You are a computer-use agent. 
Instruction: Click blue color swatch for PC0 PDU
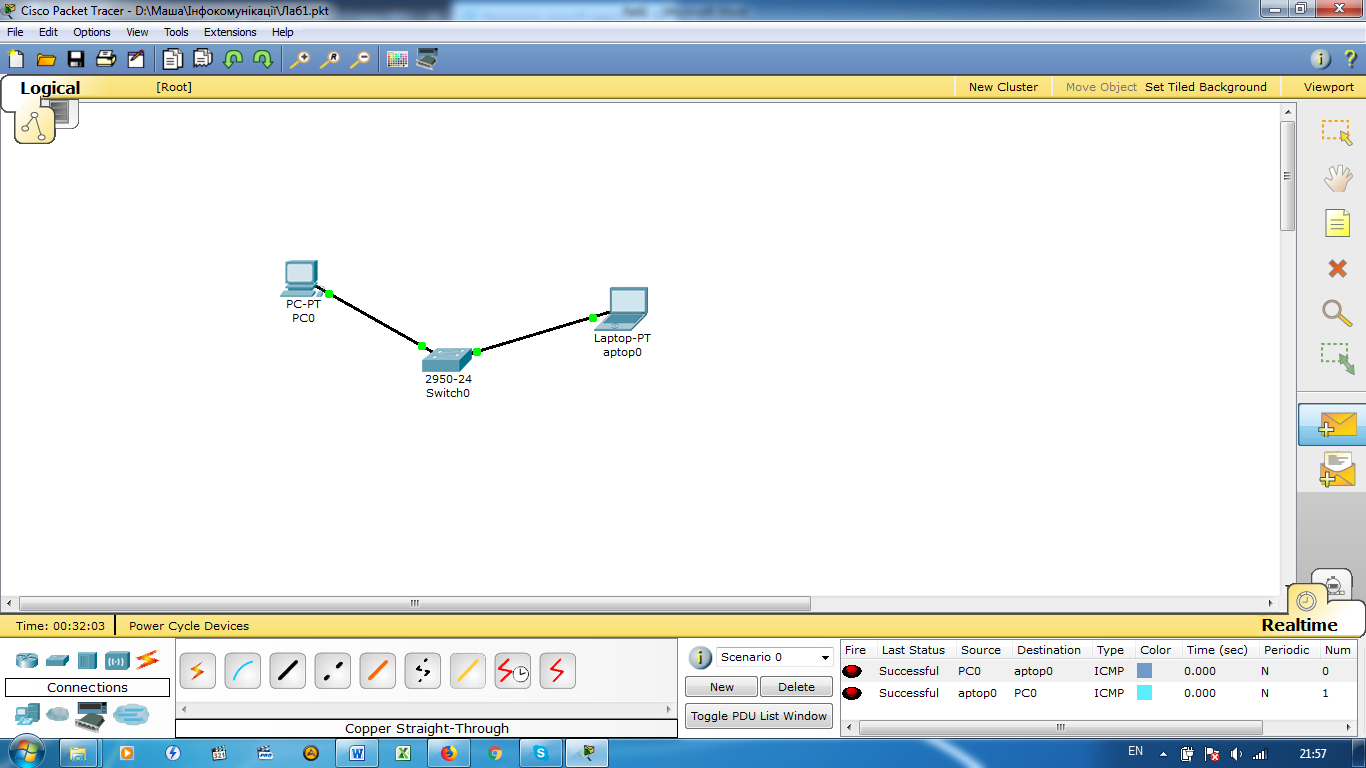point(1145,671)
